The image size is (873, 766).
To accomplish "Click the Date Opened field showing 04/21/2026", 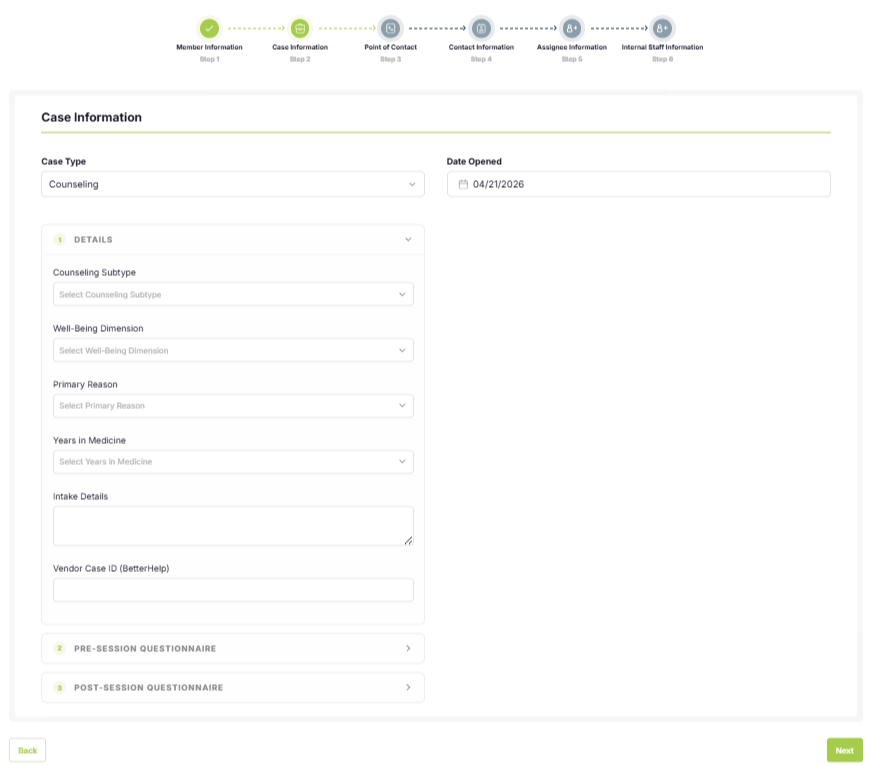I will click(639, 184).
